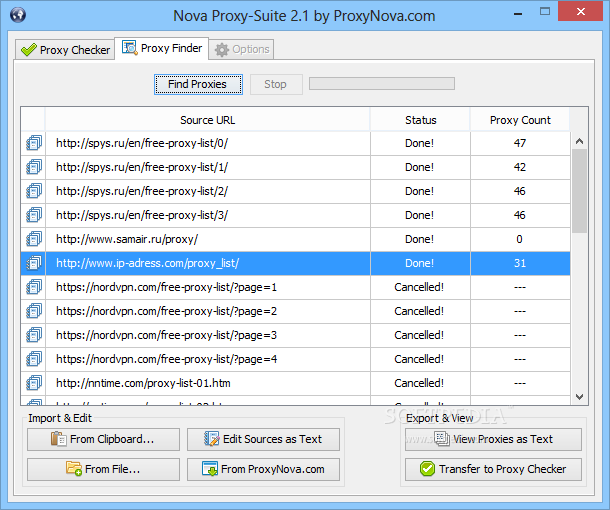Open View Proxies as Text label
The image size is (610, 510).
[503, 439]
